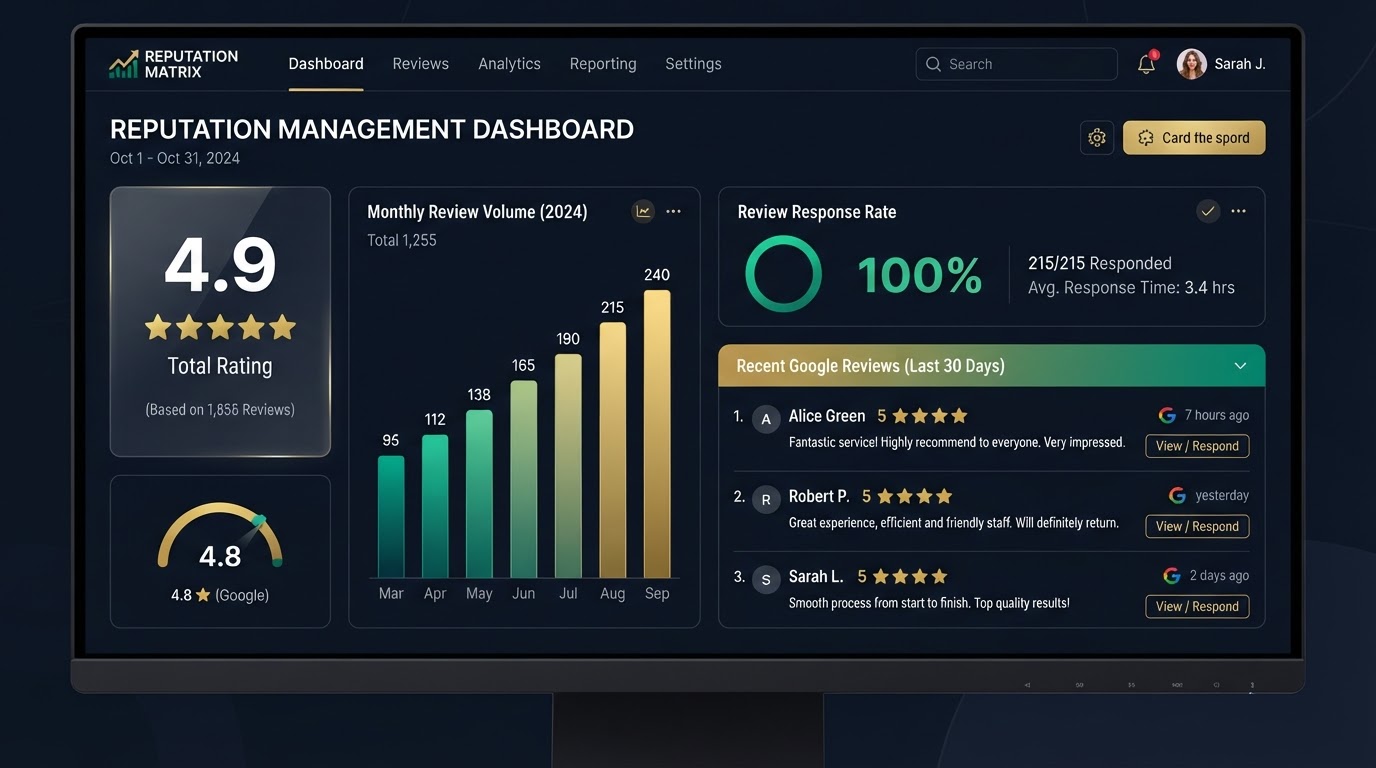This screenshot has height=768, width=1376.
Task: View / Respond to Robert P.'s review
Action: pyautogui.click(x=1197, y=526)
